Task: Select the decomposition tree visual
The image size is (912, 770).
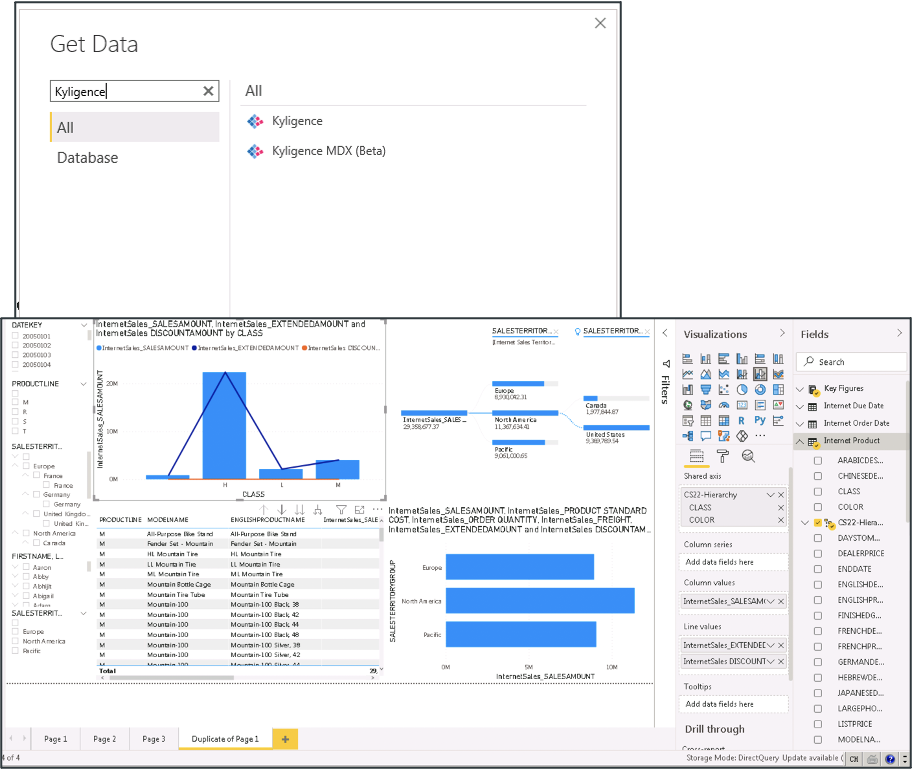Action: click(687, 436)
